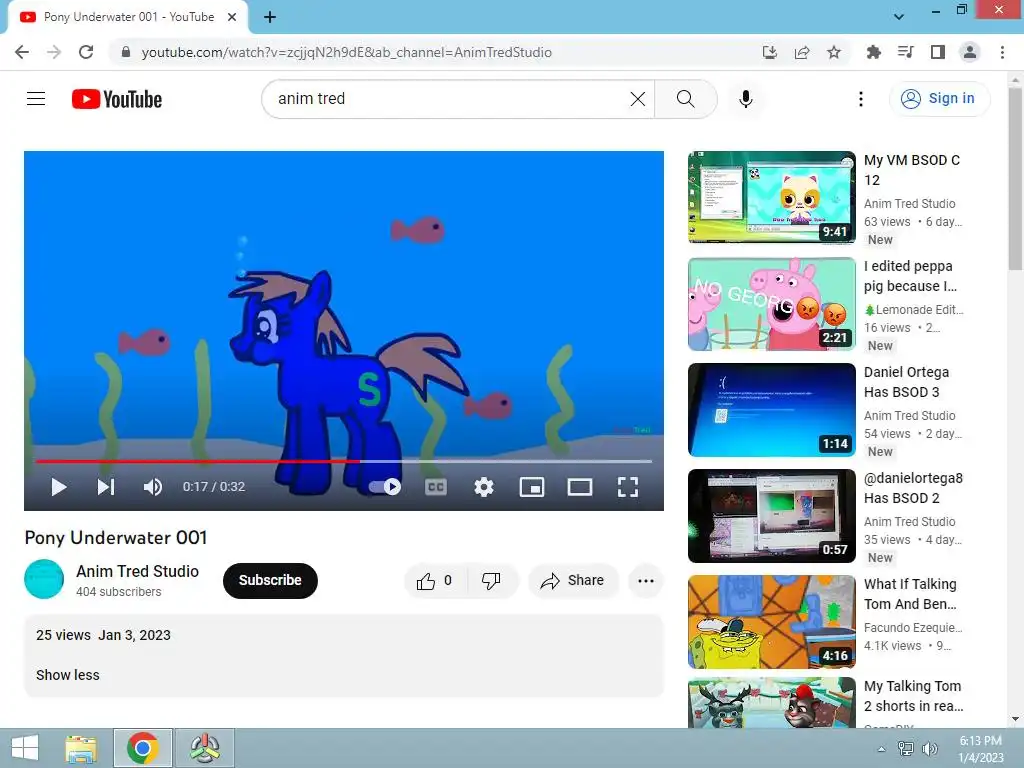Open the My VM BSOD thumbnail
This screenshot has width=1024, height=768.
pyautogui.click(x=771, y=197)
